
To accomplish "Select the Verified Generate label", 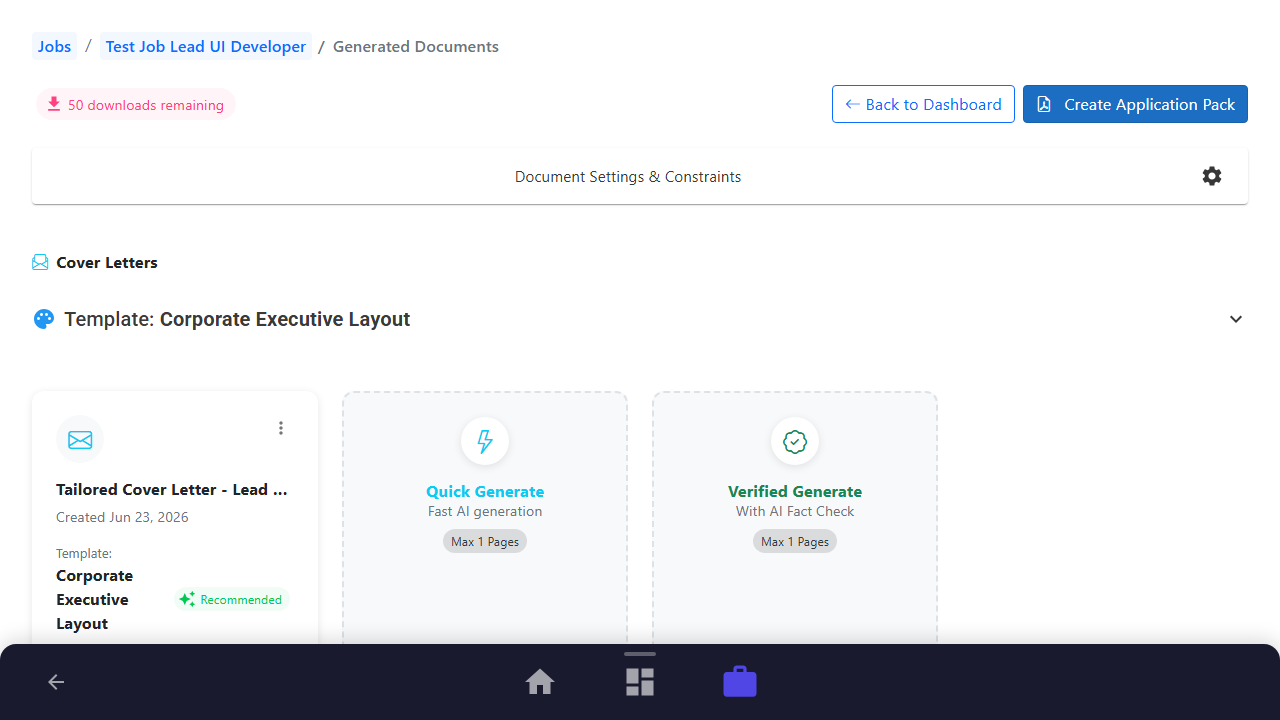I will (x=795, y=491).
